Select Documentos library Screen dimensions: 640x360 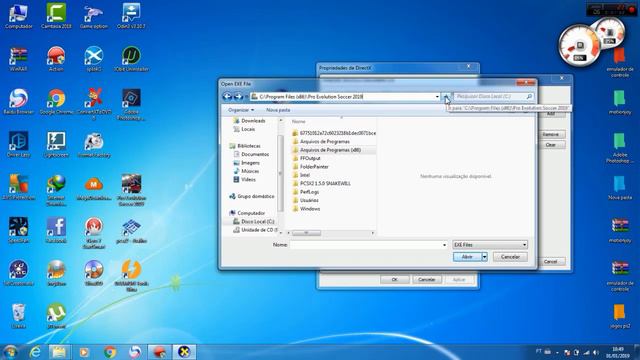pyautogui.click(x=251, y=154)
